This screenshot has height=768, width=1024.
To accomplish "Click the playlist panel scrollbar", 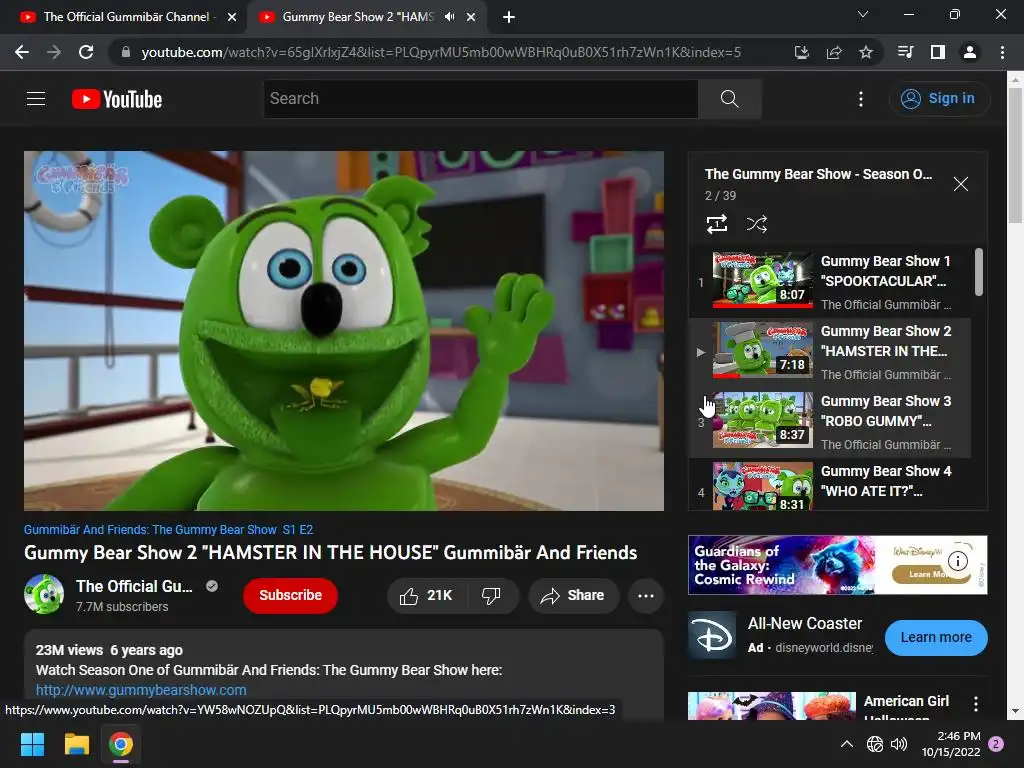I will (978, 272).
